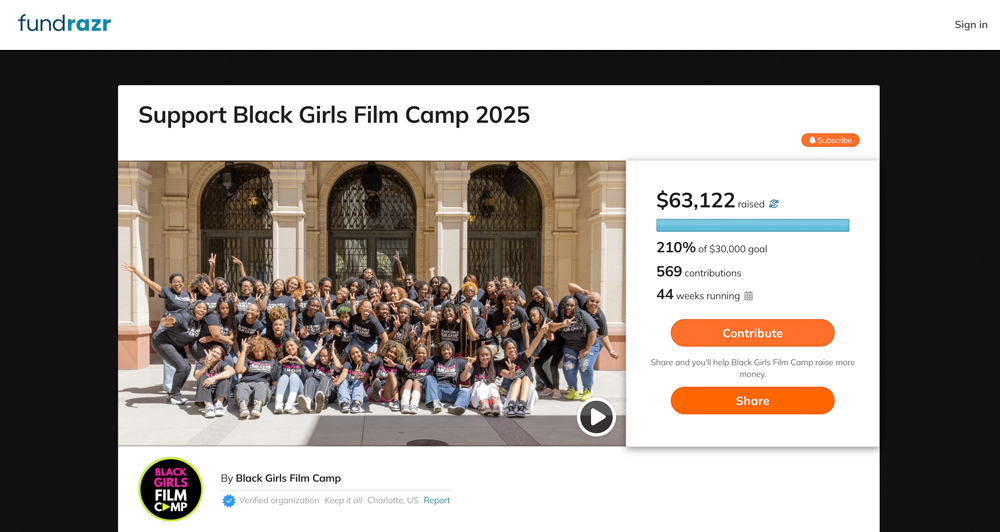Screen dimensions: 1000x532
Task: Subscribe to campaign updates via bell button
Action: [830, 140]
